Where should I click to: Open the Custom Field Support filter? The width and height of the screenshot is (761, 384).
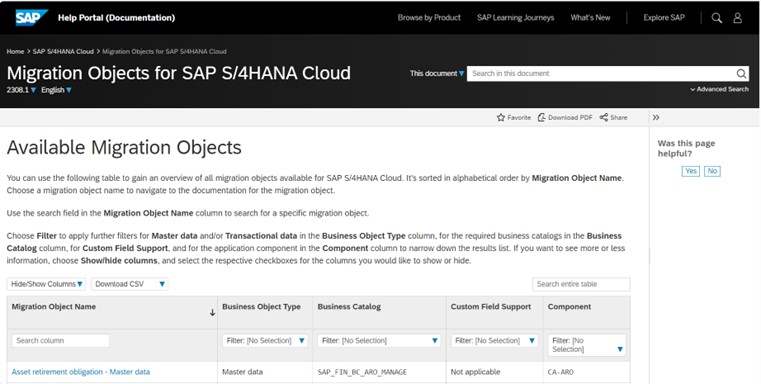[495, 341]
